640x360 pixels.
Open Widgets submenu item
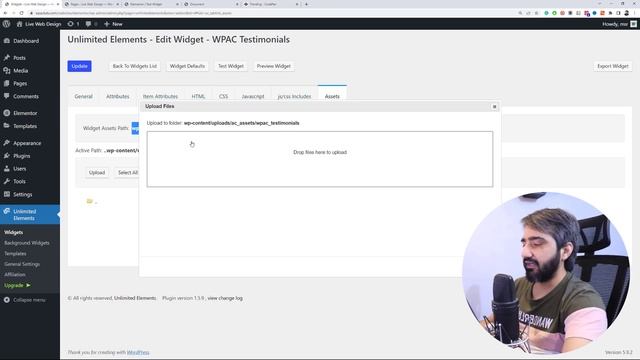tap(13, 232)
